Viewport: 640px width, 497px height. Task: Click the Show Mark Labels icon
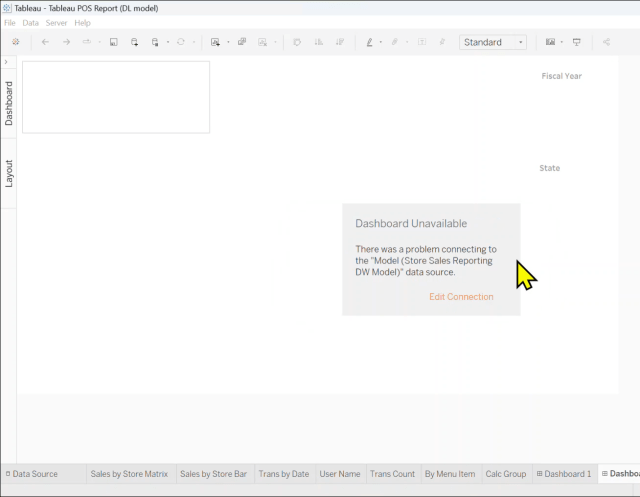(x=422, y=42)
